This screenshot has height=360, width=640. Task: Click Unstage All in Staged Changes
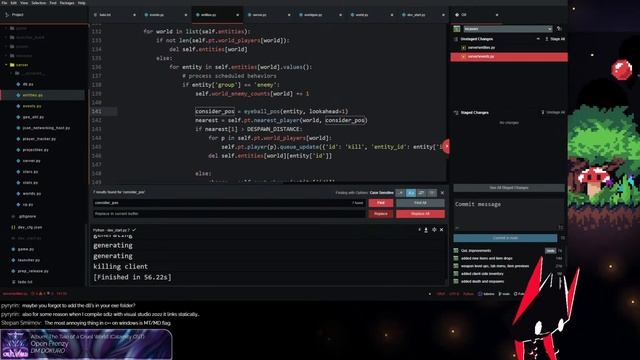point(554,112)
